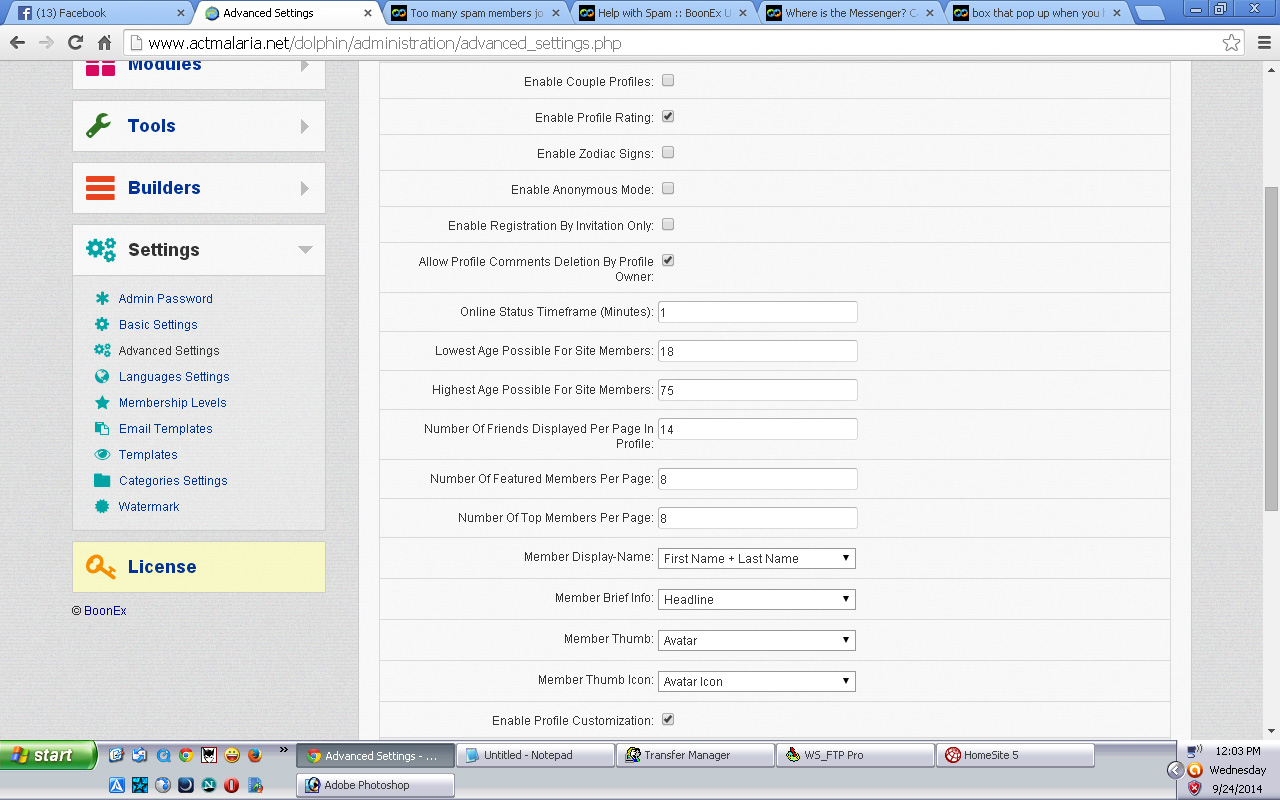This screenshot has width=1280, height=800.
Task: Go back using the browser back arrow
Action: pyautogui.click(x=17, y=43)
